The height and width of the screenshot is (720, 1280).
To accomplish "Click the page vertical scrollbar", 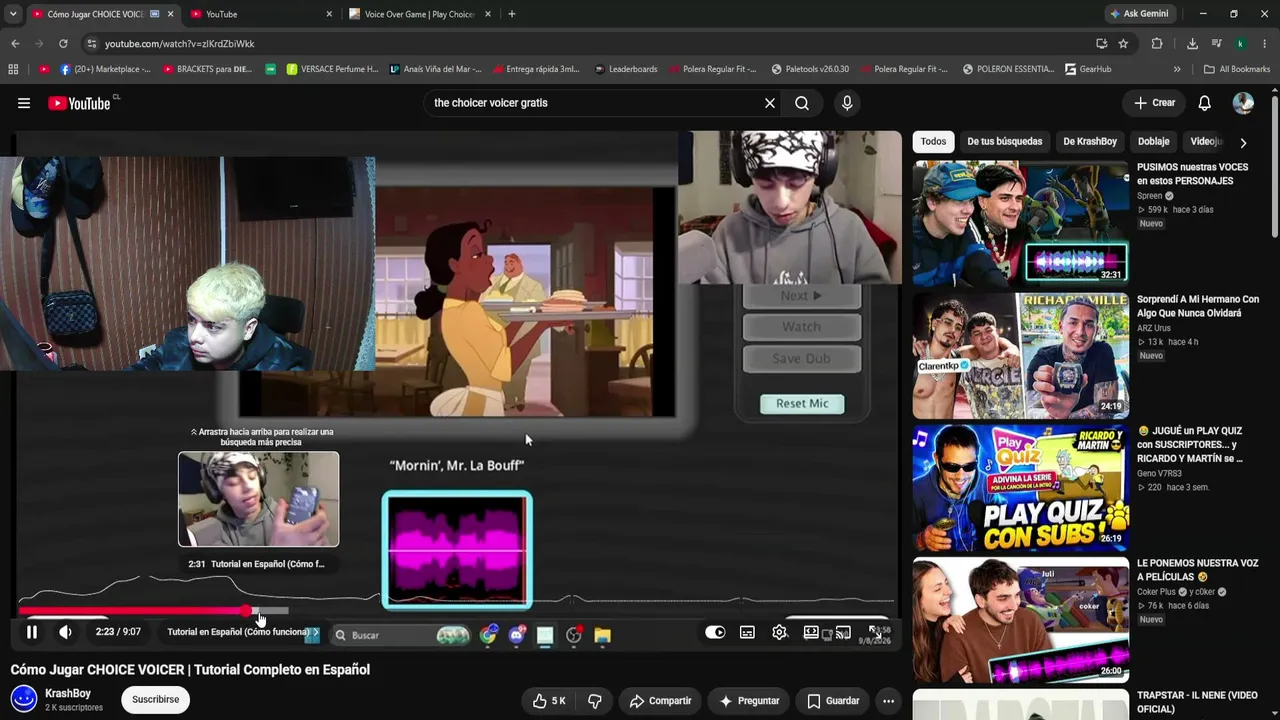I will tap(1275, 165).
